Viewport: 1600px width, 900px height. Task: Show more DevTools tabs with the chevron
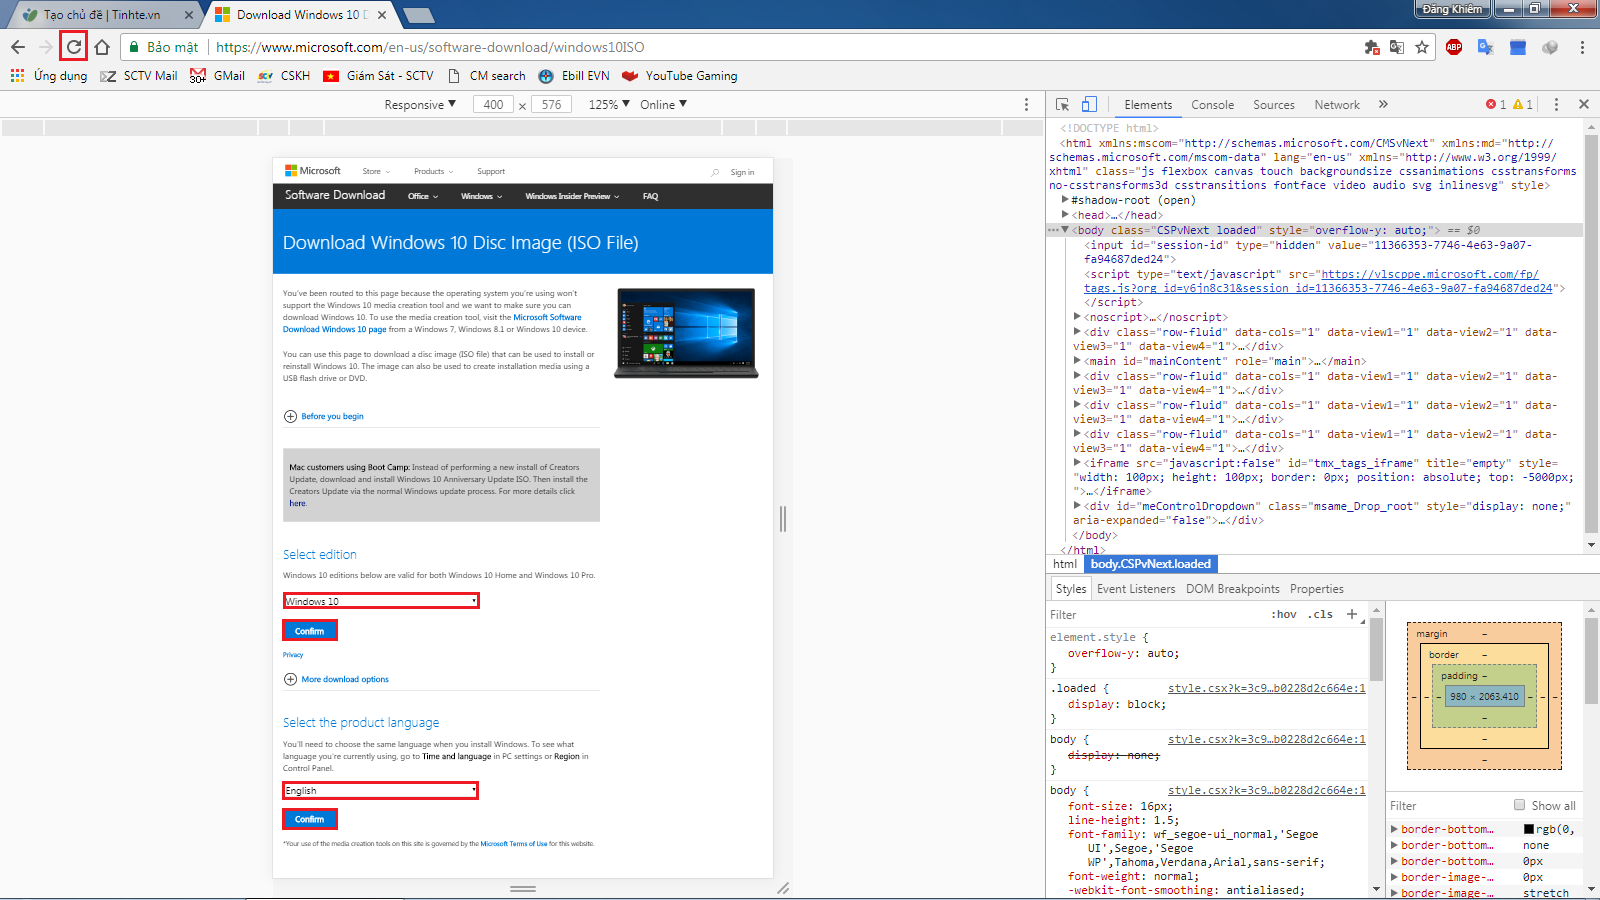pyautogui.click(x=1383, y=104)
